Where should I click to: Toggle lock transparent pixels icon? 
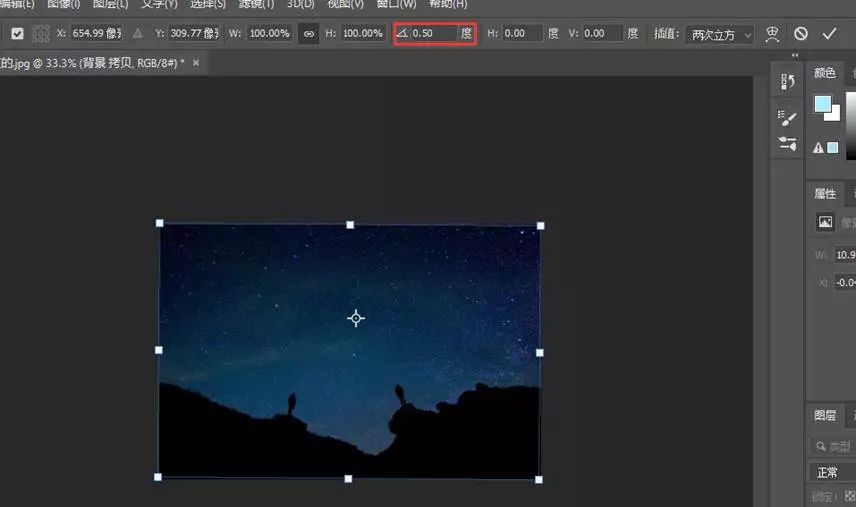tap(850, 496)
